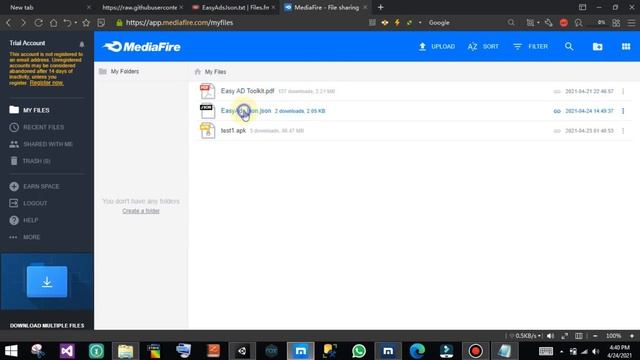Open Help in the sidebar
The width and height of the screenshot is (640, 360).
tap(24, 220)
